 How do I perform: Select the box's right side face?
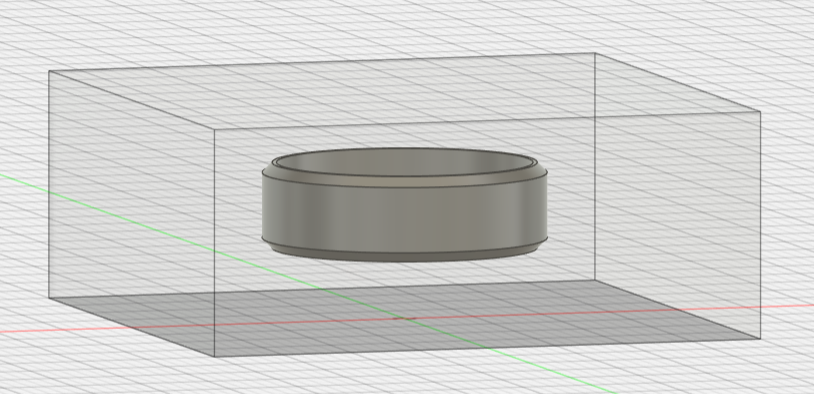[x=677, y=196]
